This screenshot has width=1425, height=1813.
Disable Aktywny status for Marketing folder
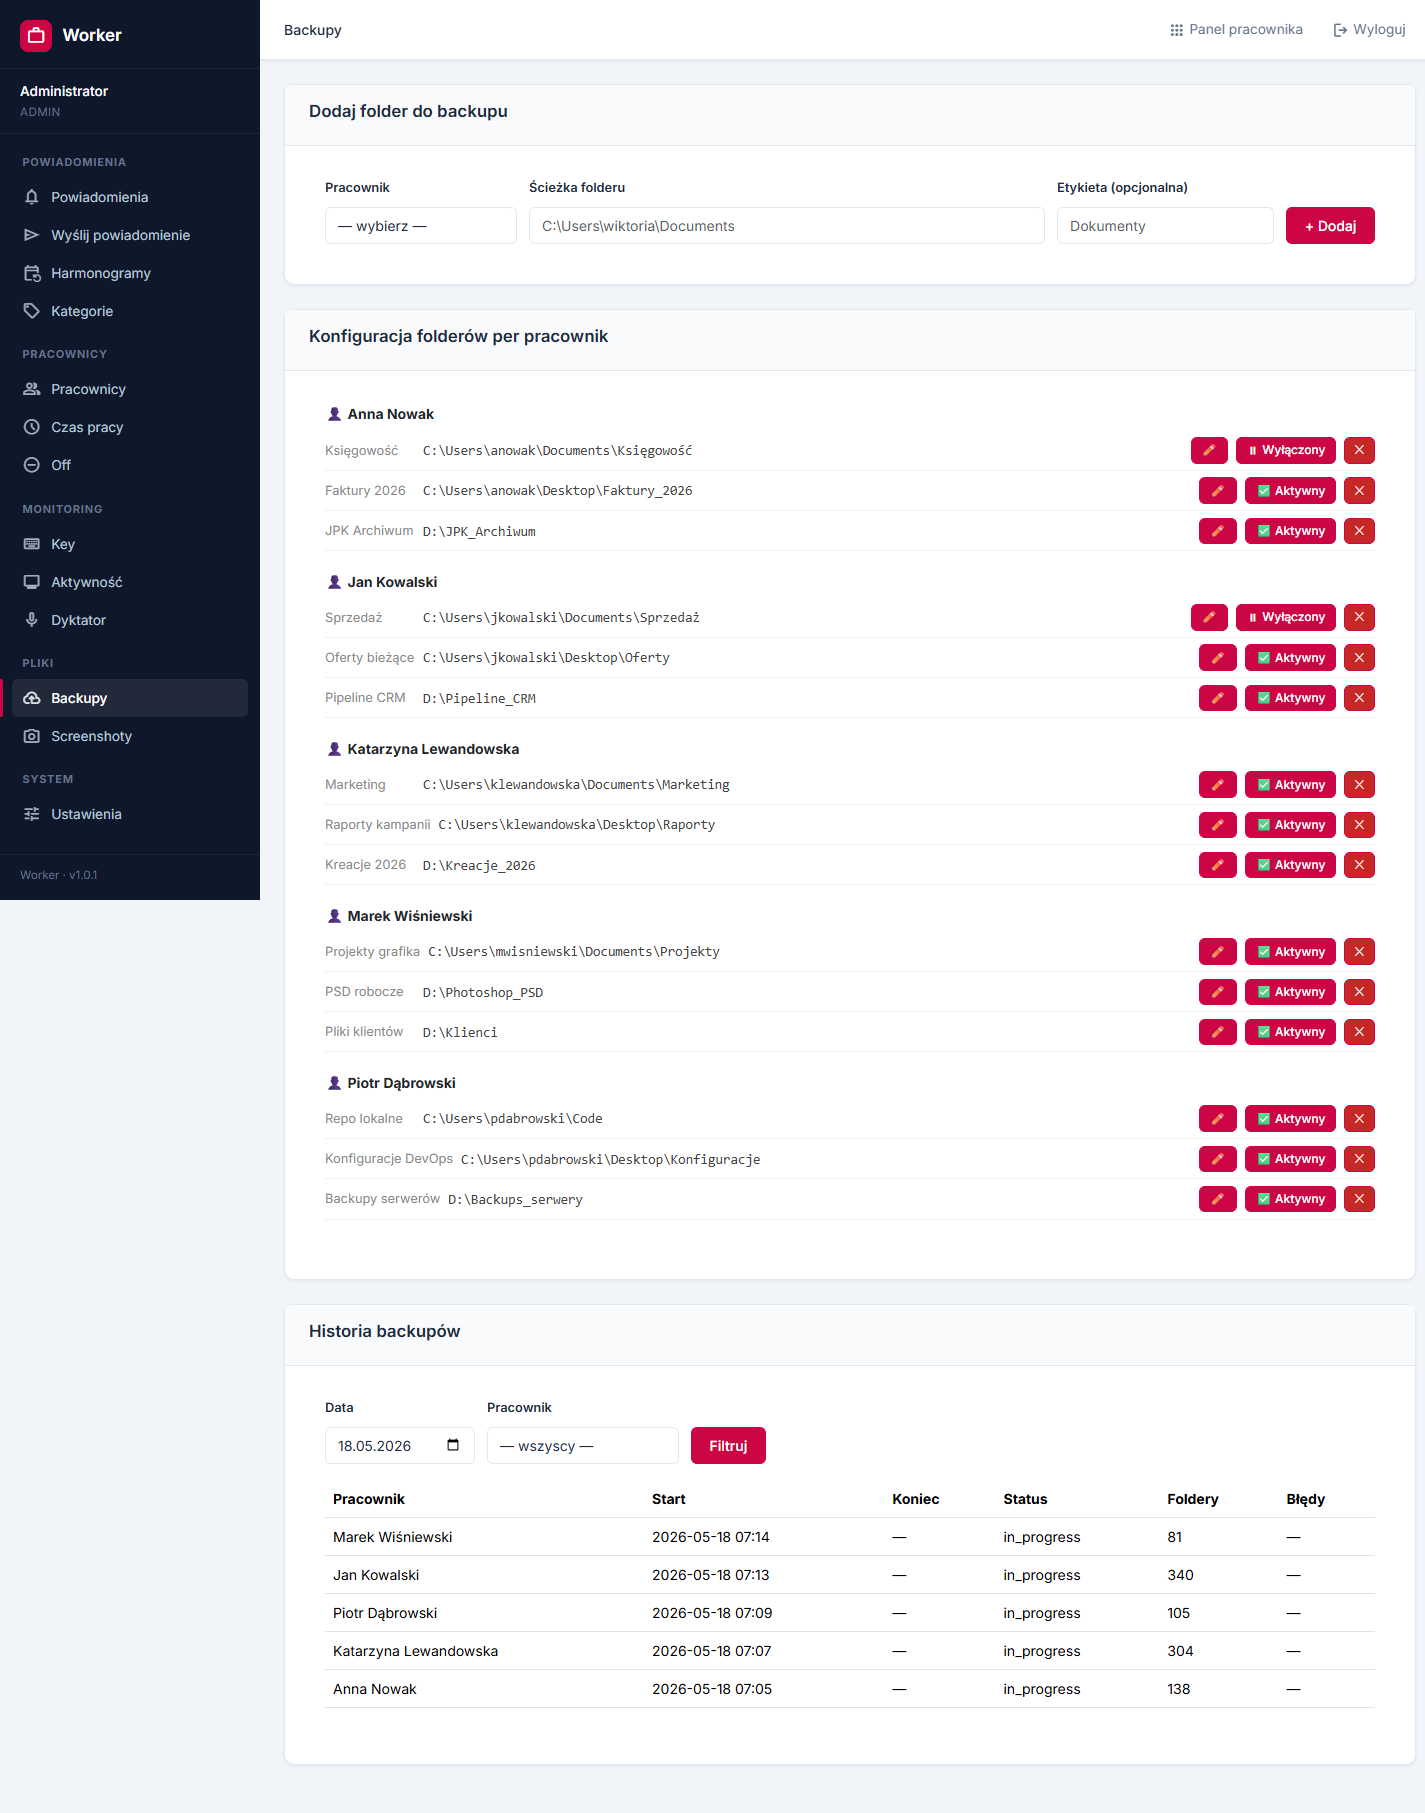(x=1290, y=785)
